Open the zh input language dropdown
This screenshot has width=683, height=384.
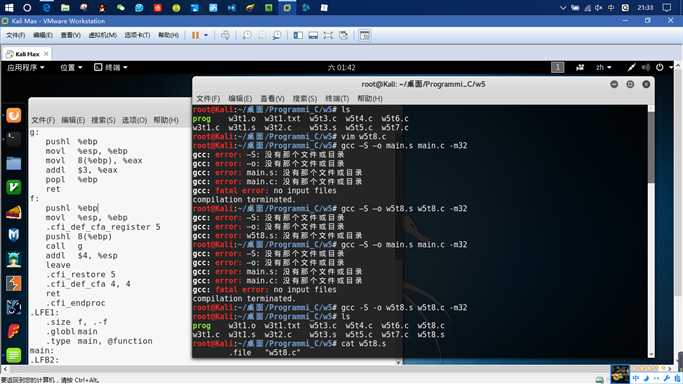(604, 67)
